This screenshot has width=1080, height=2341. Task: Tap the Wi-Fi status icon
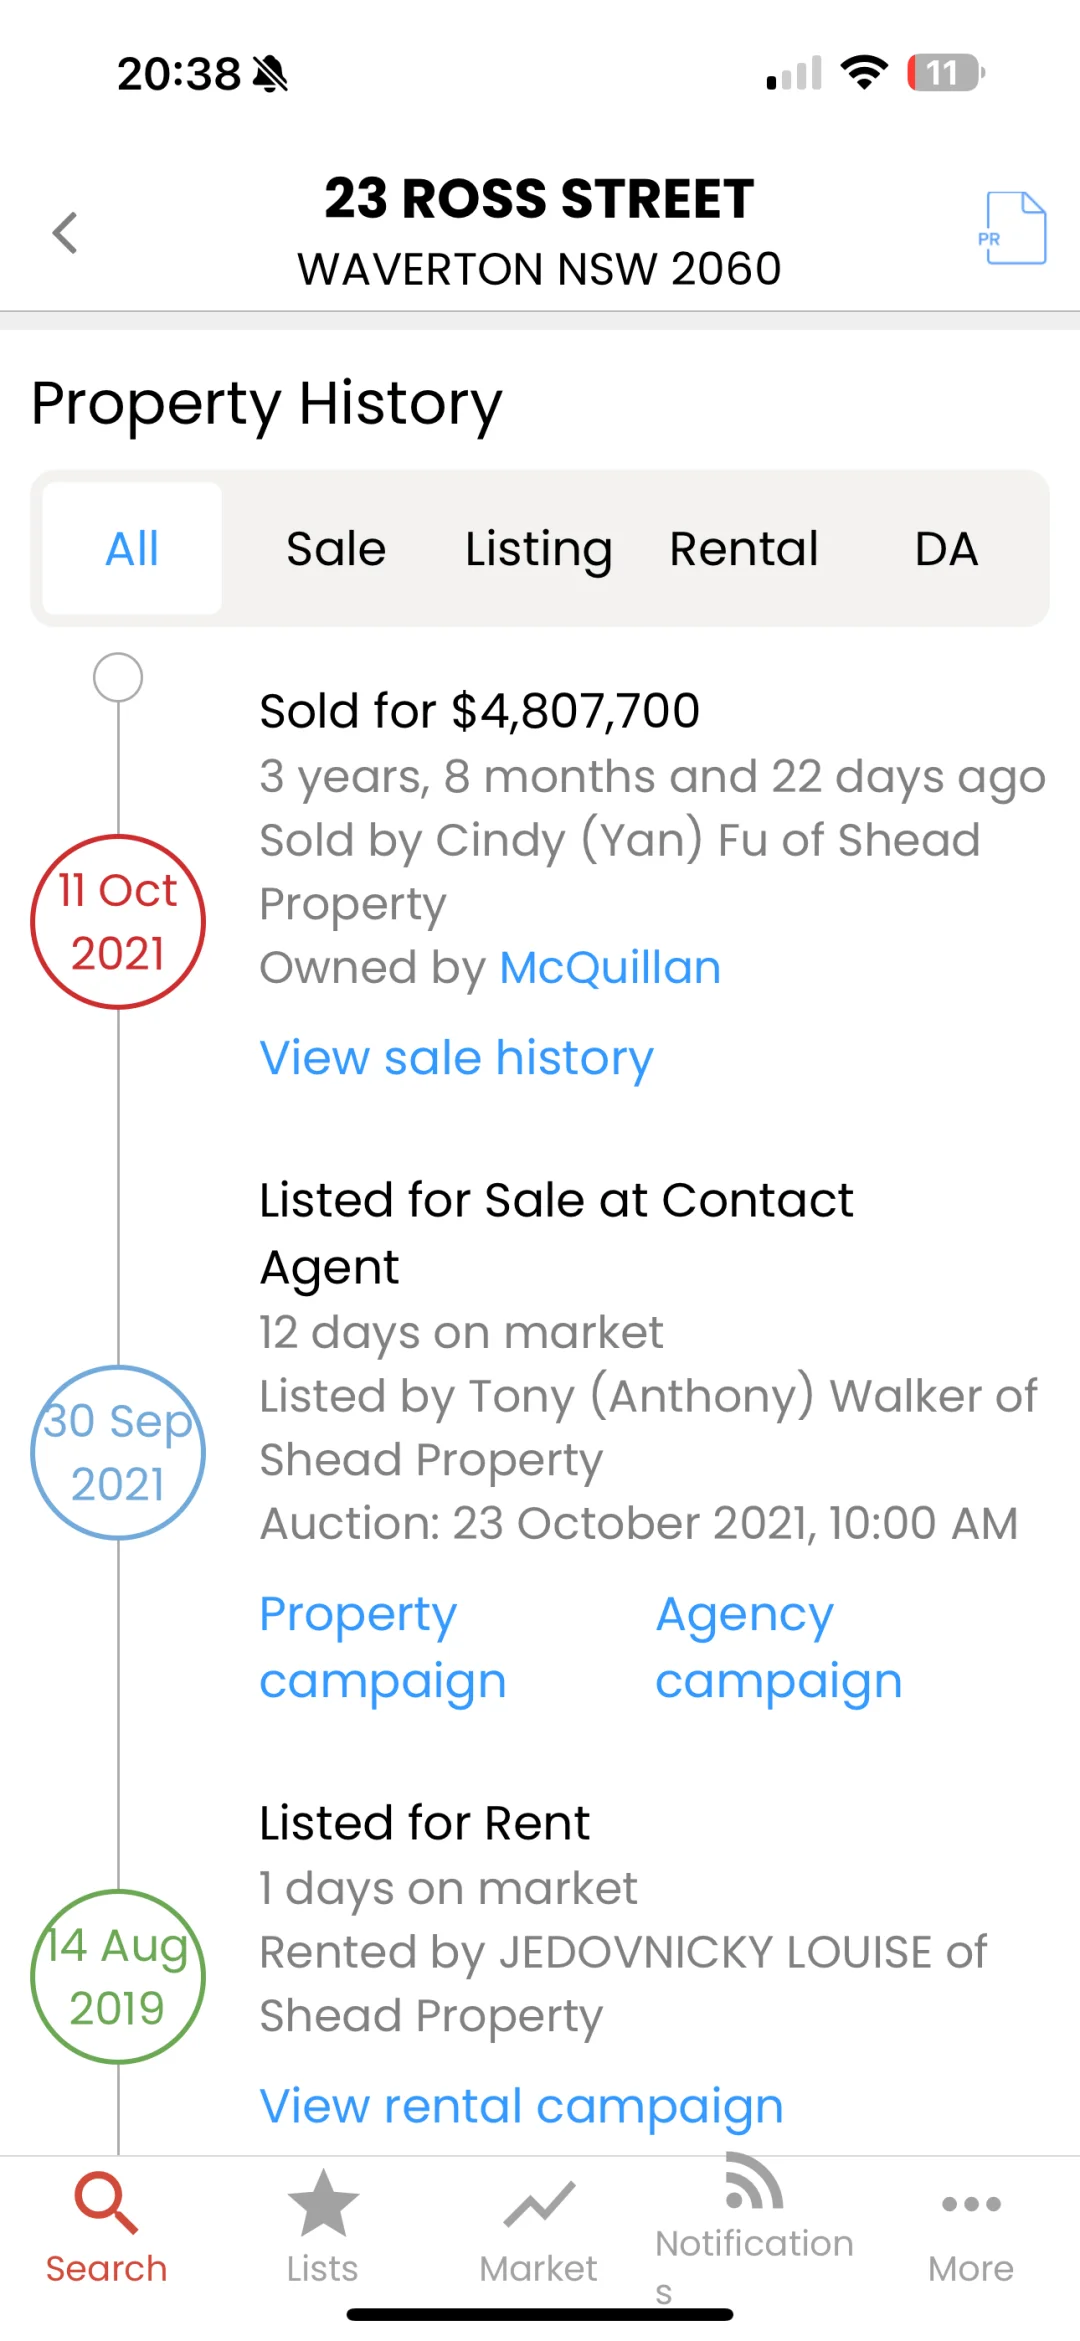click(x=865, y=72)
